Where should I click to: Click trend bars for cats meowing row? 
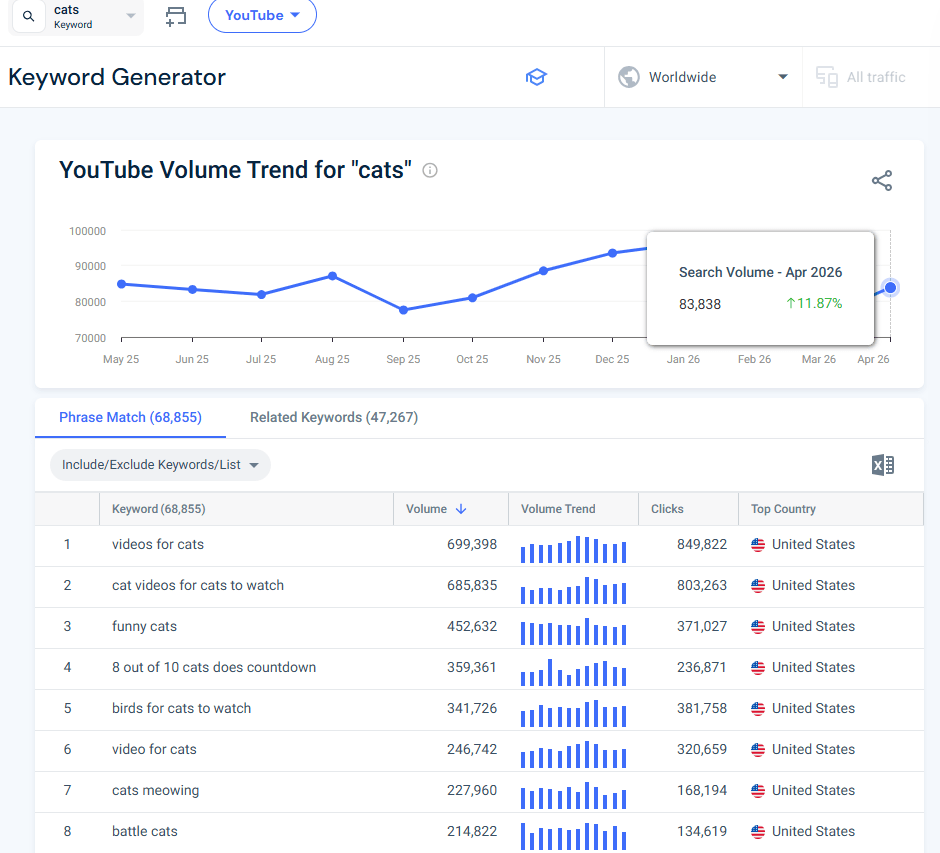574,795
